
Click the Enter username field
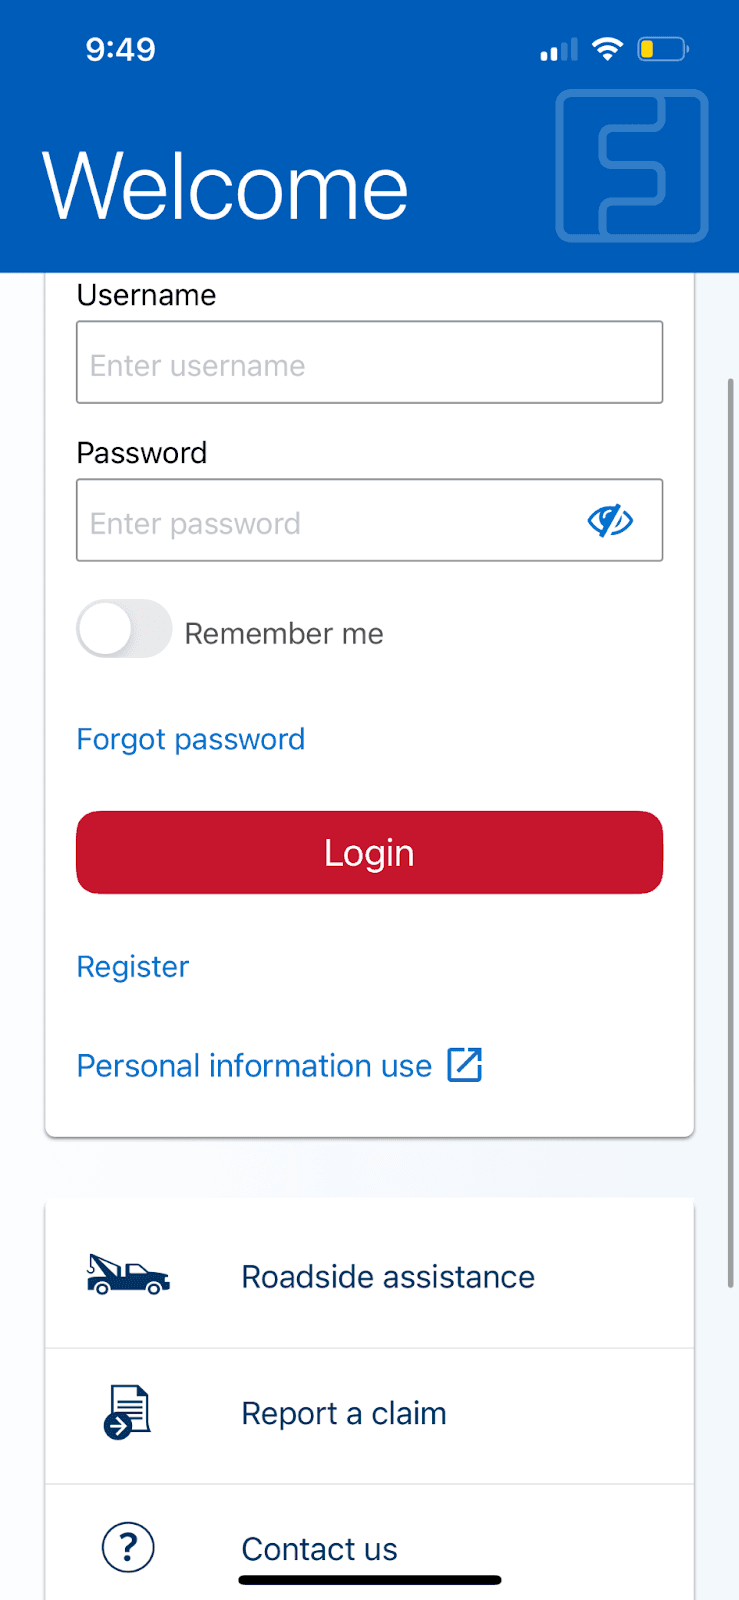coord(369,363)
